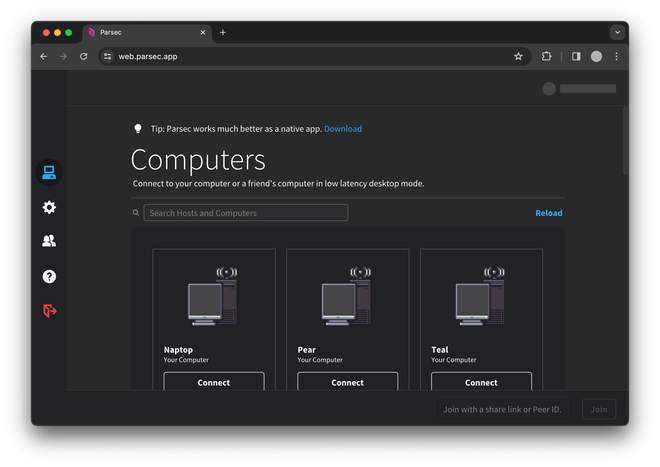Click the Join button
Image resolution: width=660 pixels, height=467 pixels.
[x=599, y=409]
